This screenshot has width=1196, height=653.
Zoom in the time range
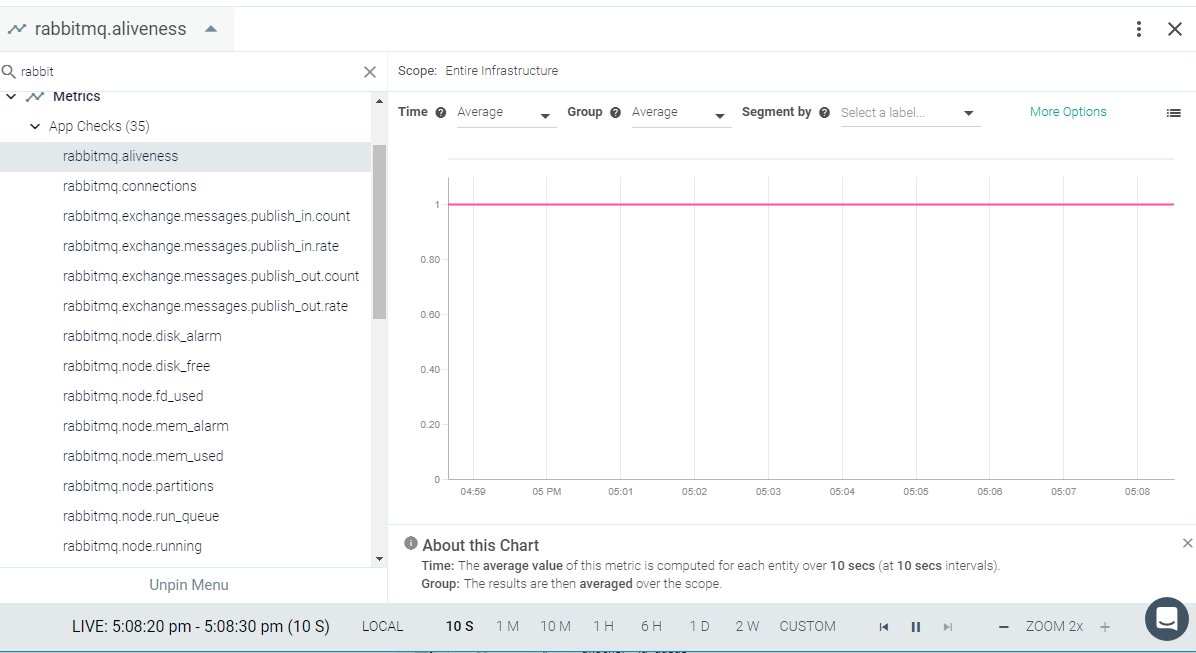tap(1104, 627)
